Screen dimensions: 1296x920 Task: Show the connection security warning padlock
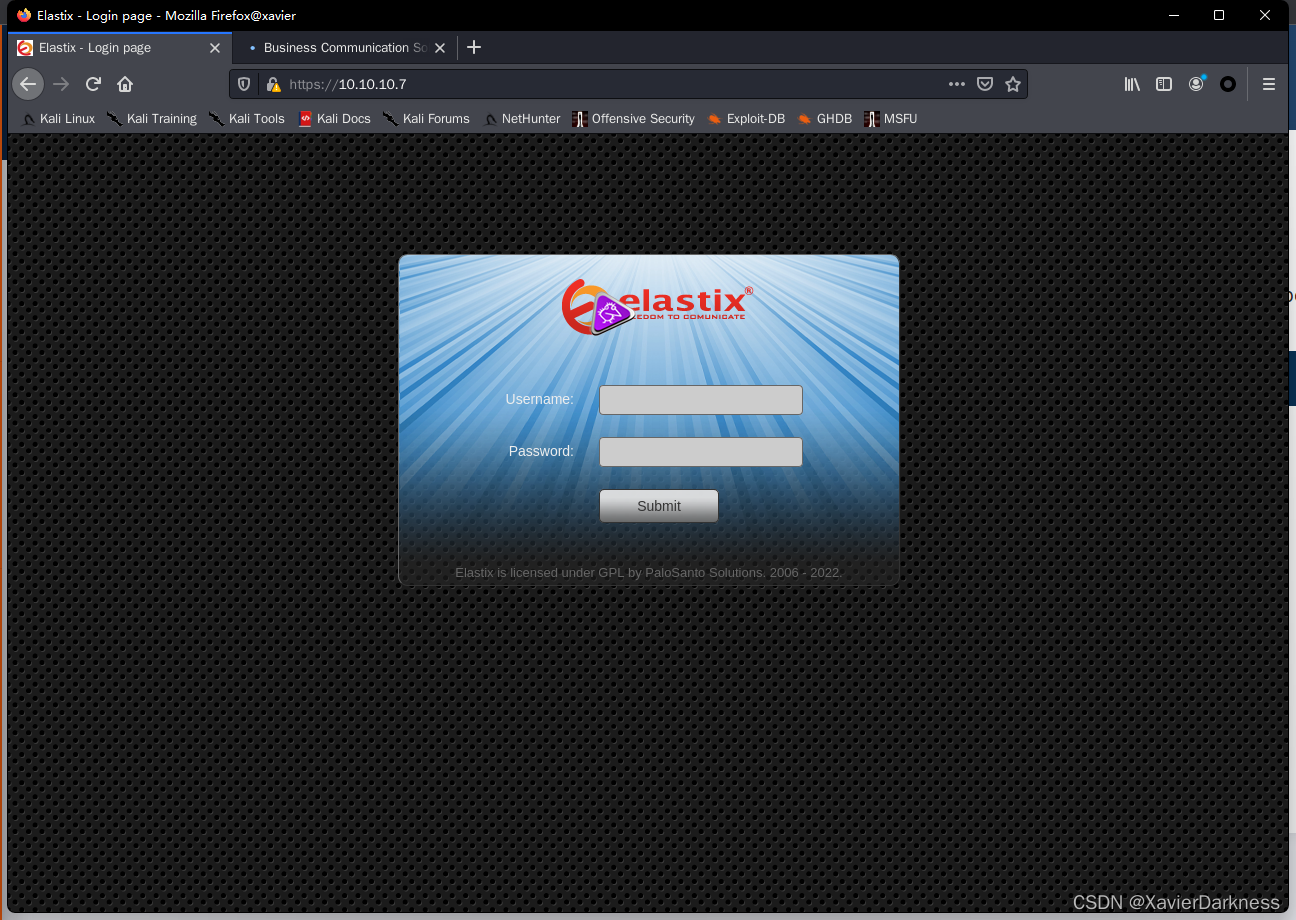tap(273, 84)
